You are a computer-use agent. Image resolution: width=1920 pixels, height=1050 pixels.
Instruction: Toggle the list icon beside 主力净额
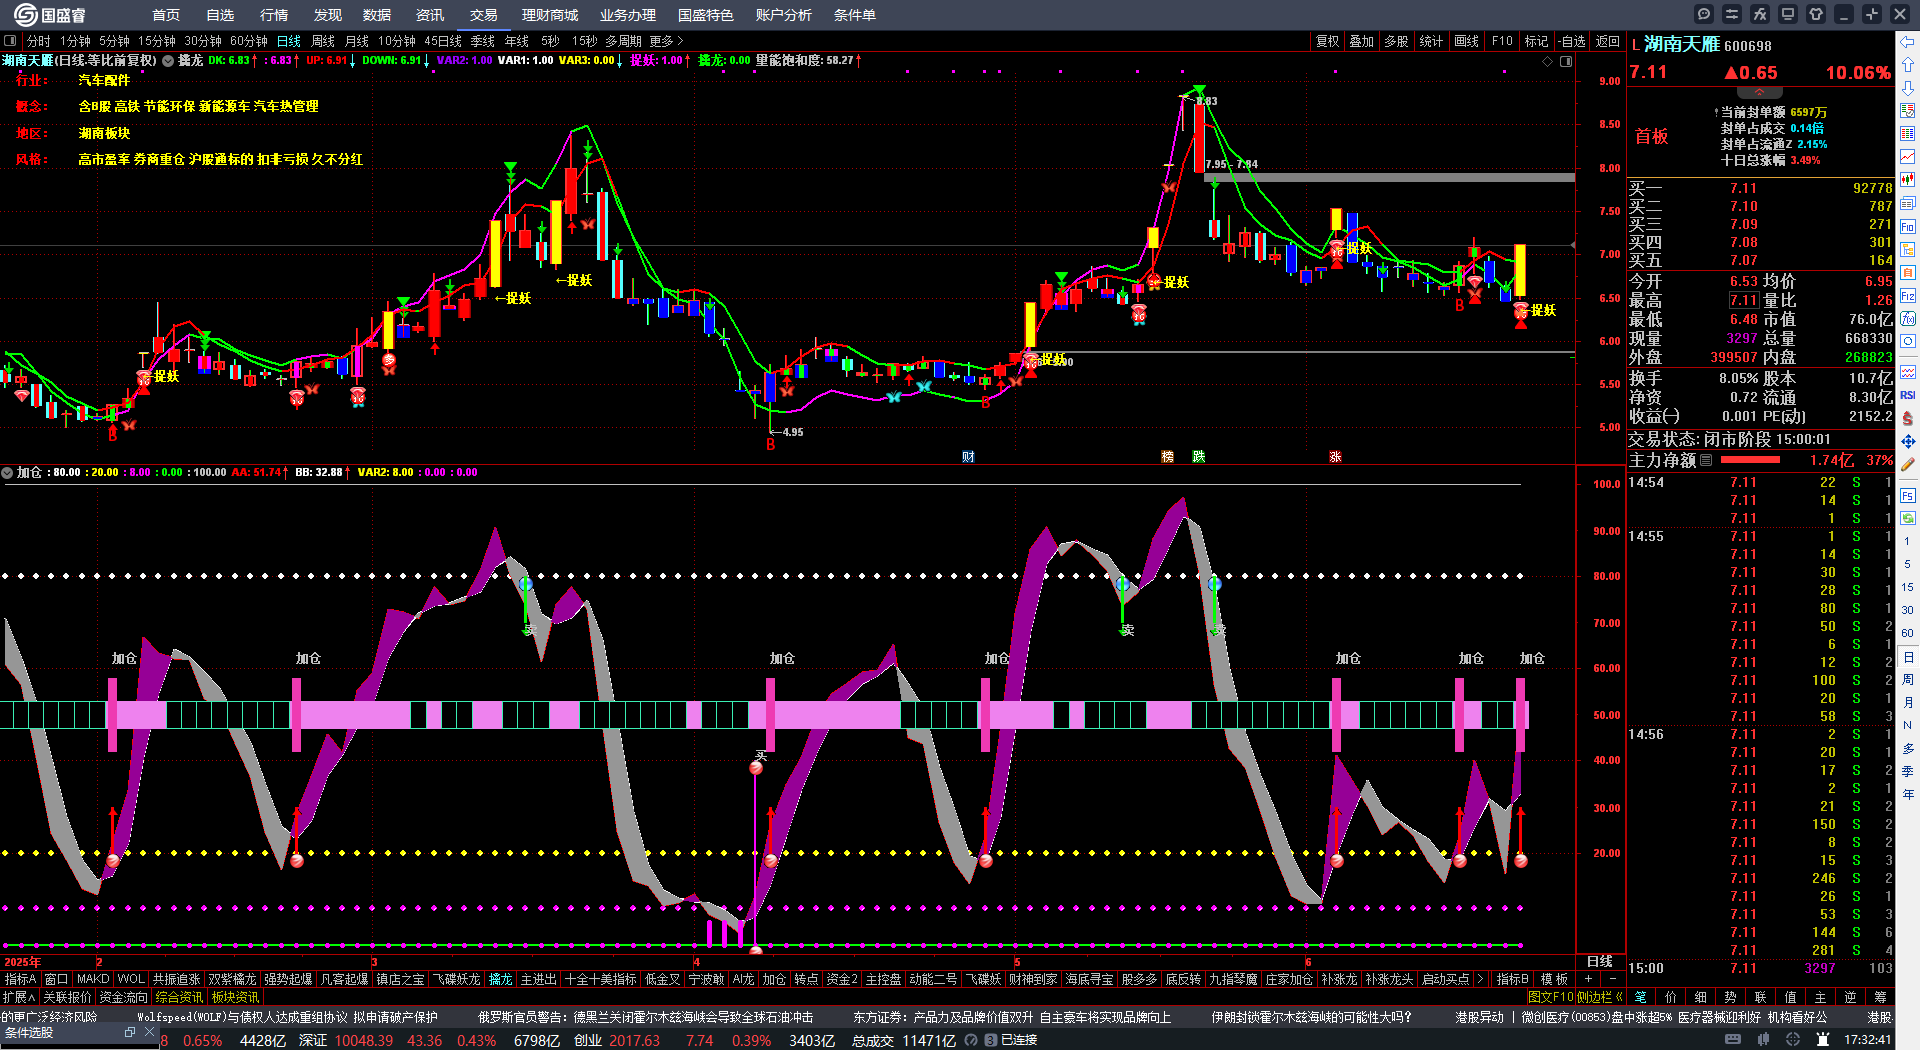pos(1706,460)
